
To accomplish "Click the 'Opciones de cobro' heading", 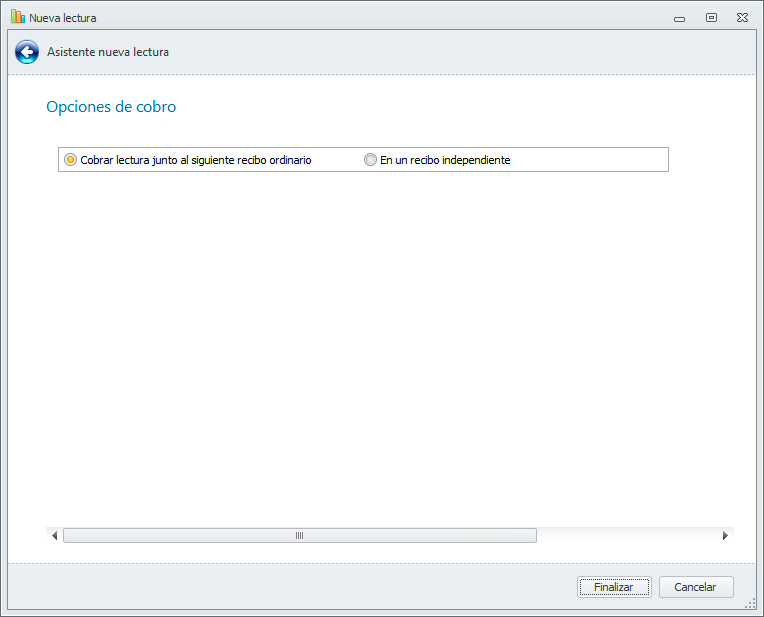I will (111, 107).
